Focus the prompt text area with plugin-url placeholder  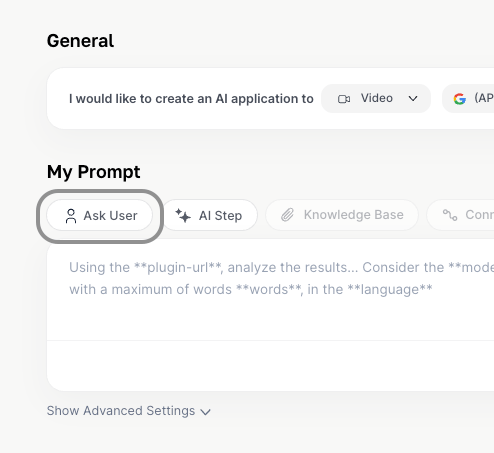[x=270, y=290]
